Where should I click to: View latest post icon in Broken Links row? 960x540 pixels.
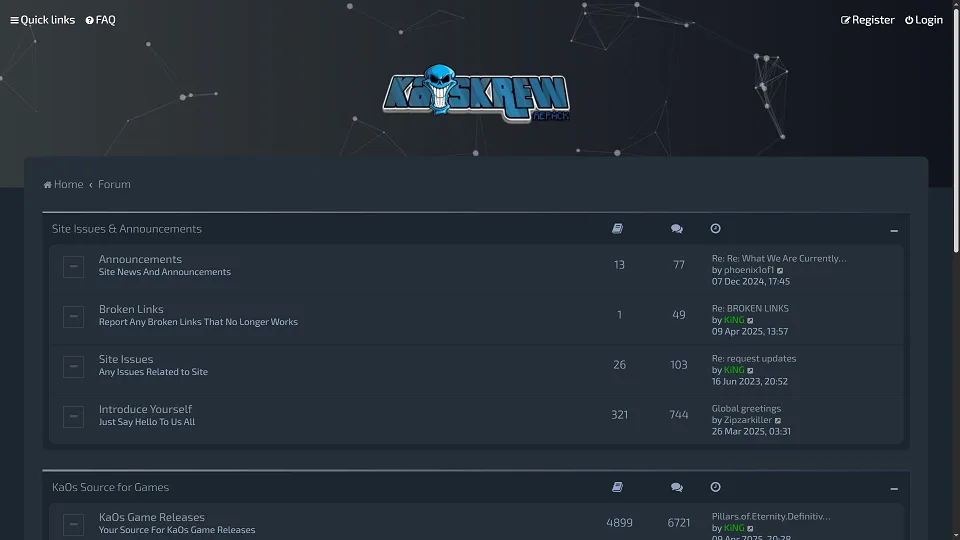751,321
